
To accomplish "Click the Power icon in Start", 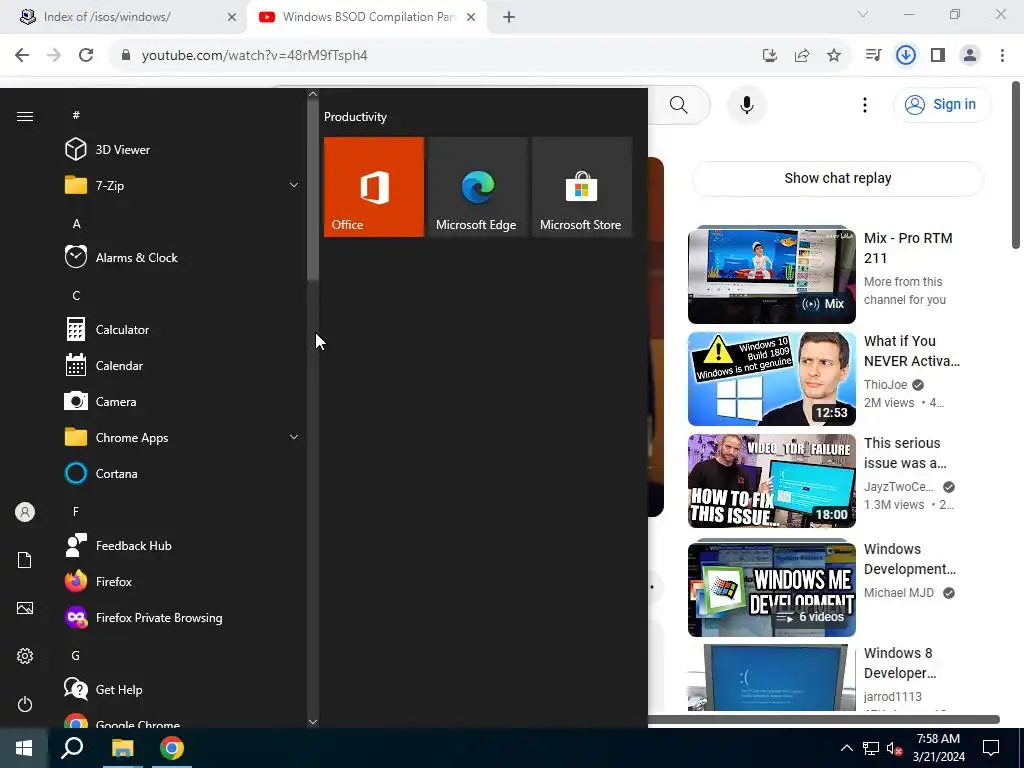I will click(x=25, y=704).
